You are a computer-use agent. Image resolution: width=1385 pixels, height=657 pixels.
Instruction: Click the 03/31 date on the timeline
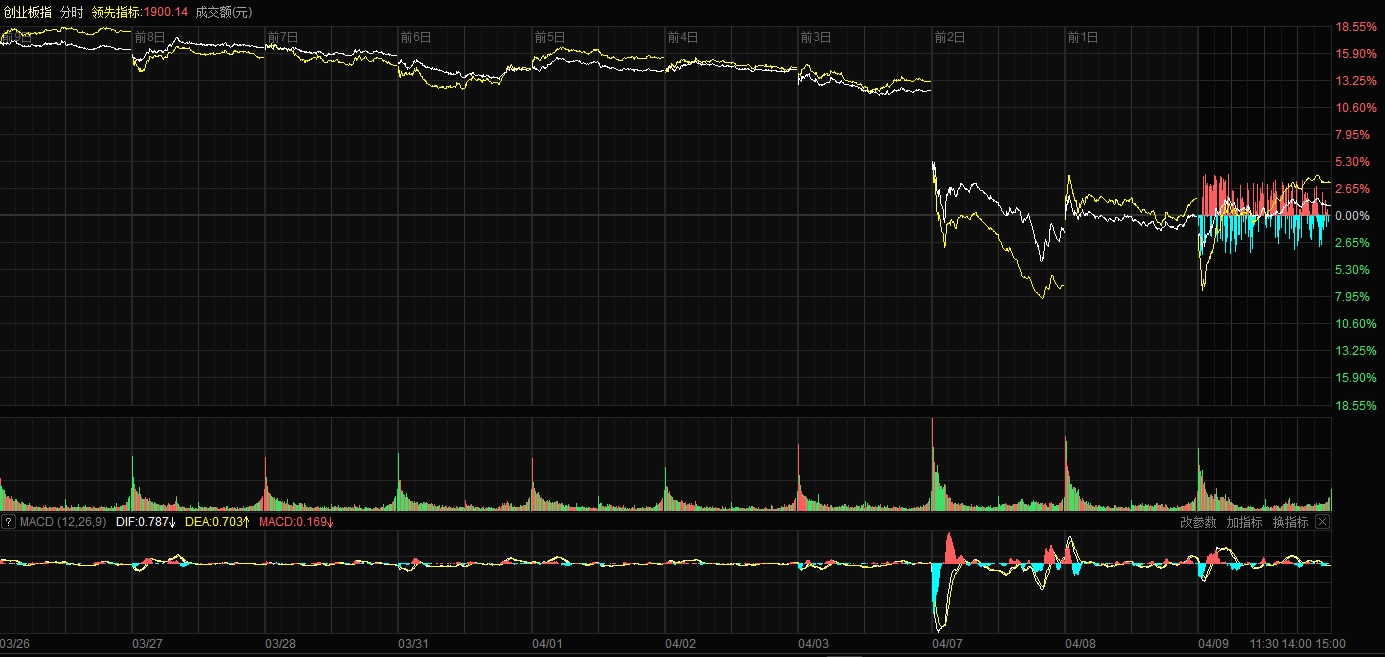(x=413, y=643)
